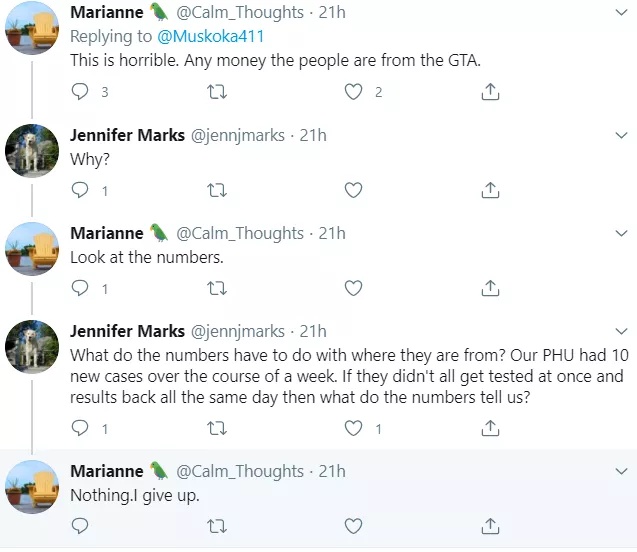
Task: Click Marianne's chair avatar on first tweet
Action: coord(29,30)
